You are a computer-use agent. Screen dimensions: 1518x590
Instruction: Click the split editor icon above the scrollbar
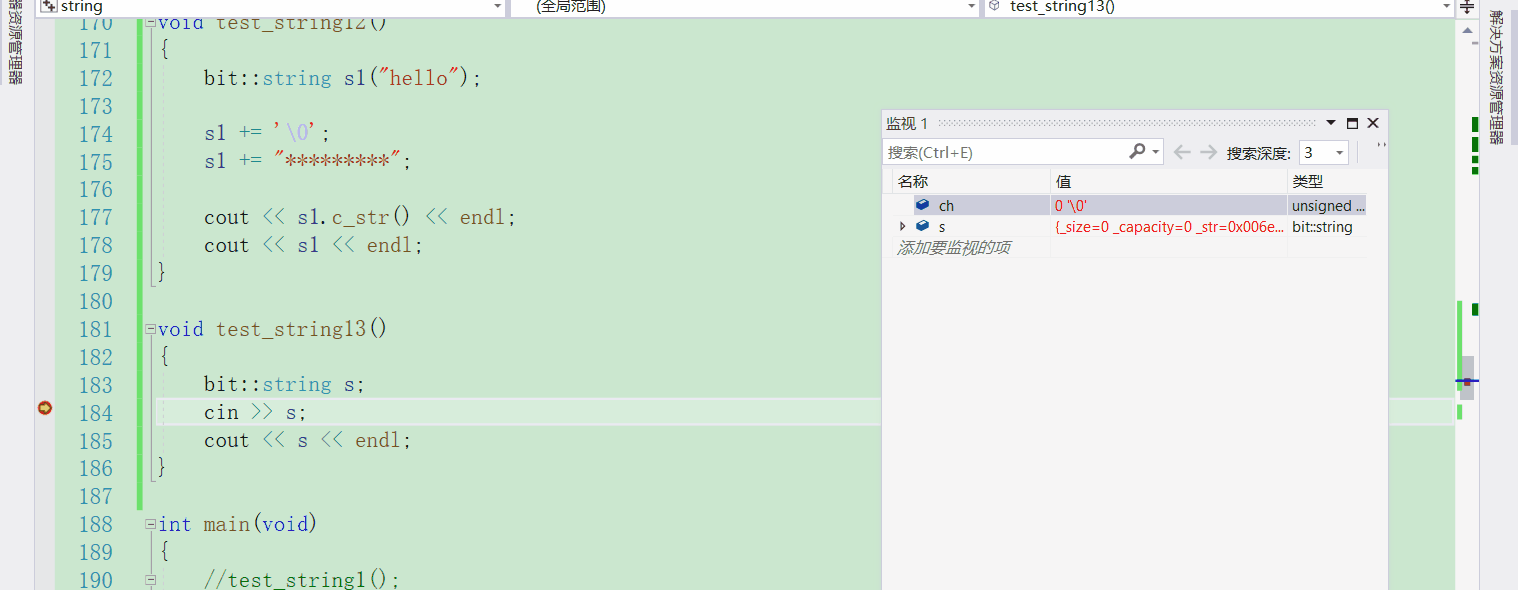(x=1466, y=6)
